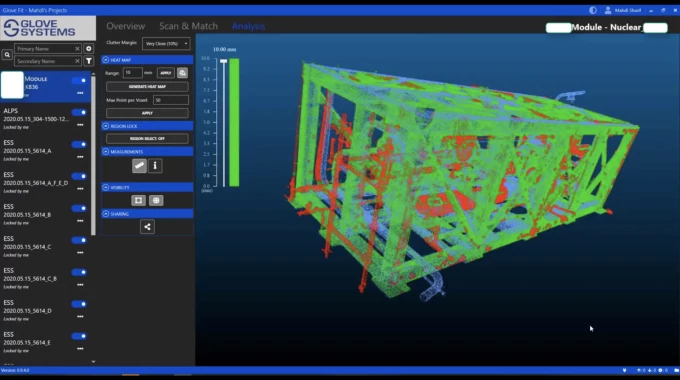Image resolution: width=680 pixels, height=380 pixels.
Task: Toggle visibility of Module KB36
Action: [79, 80]
